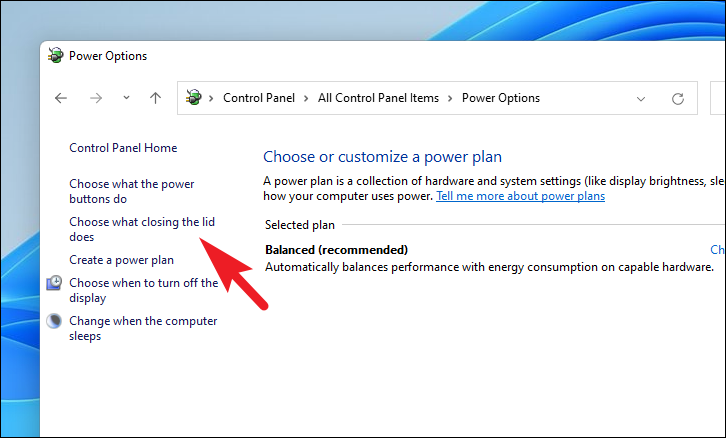Click the forward navigation arrow
The width and height of the screenshot is (726, 438).
[x=96, y=98]
